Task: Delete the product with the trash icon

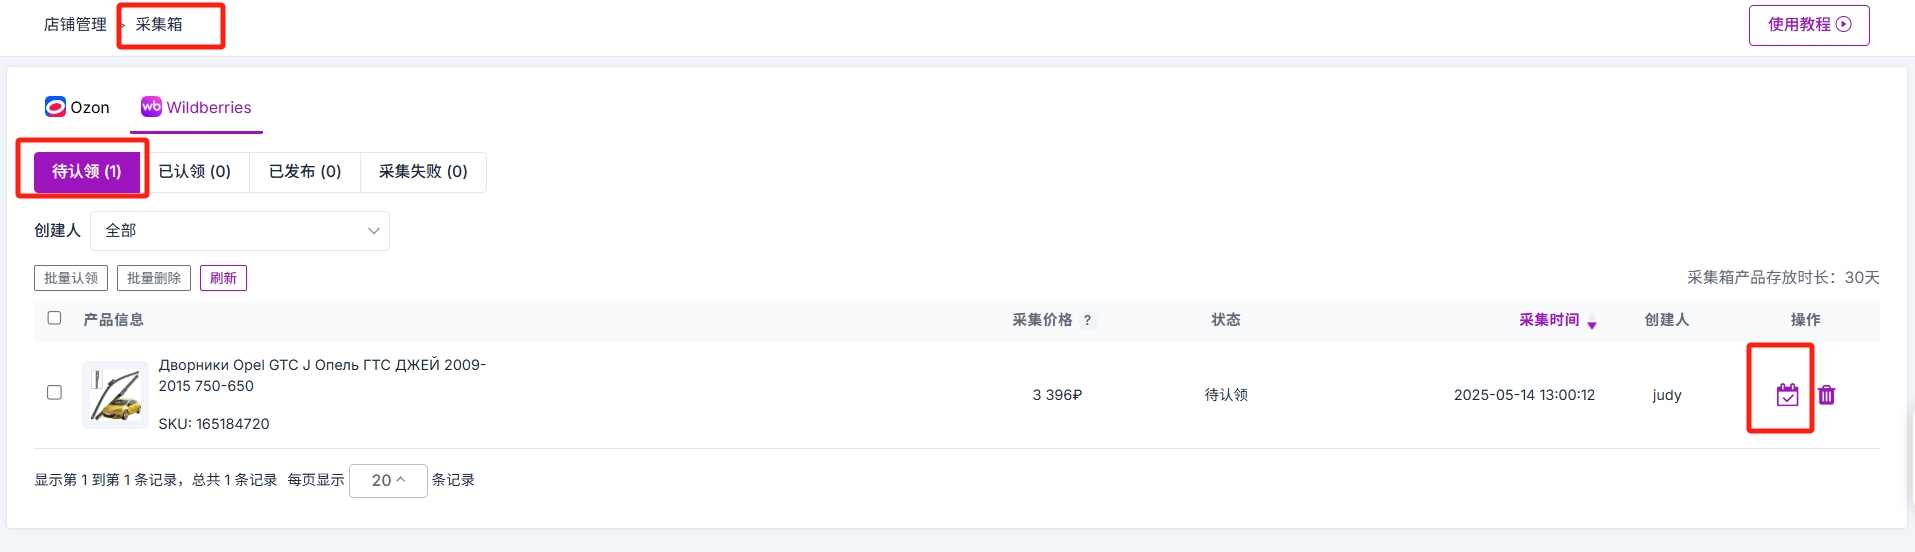Action: click(1826, 395)
